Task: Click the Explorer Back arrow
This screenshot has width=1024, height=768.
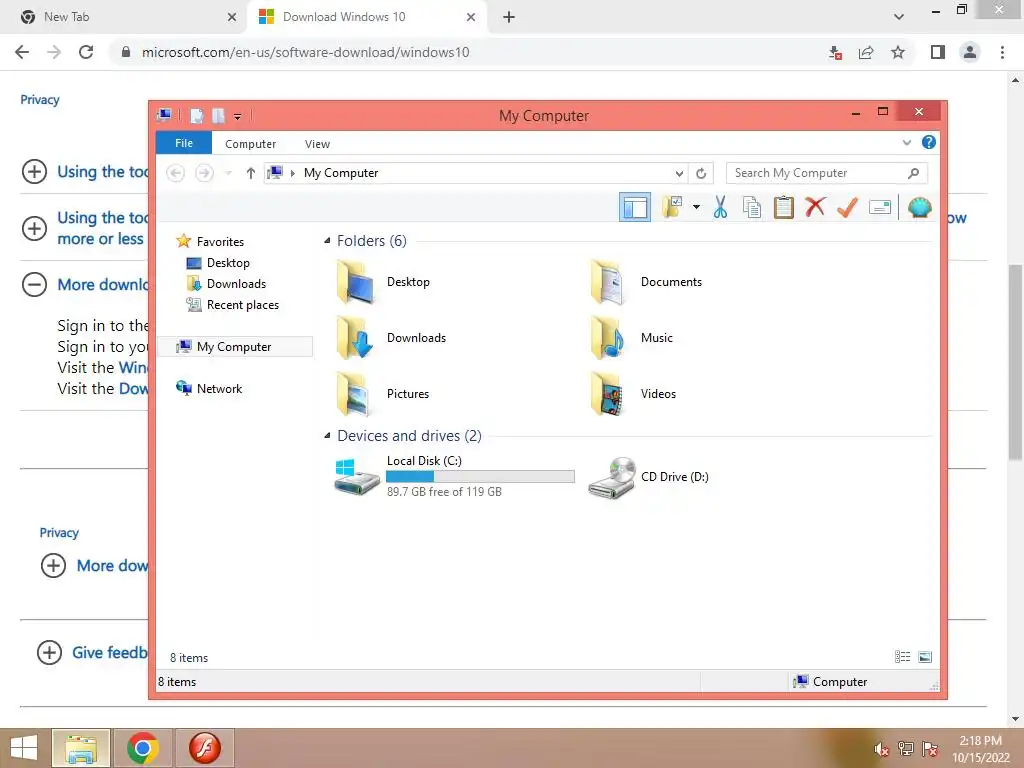Action: point(175,173)
